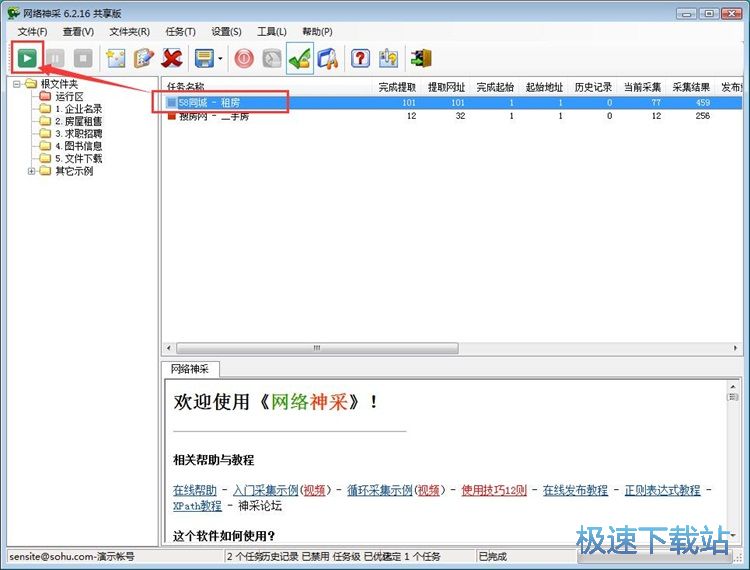The image size is (750, 570).
Task: Click the lightbulb tips icon
Action: (x=388, y=58)
